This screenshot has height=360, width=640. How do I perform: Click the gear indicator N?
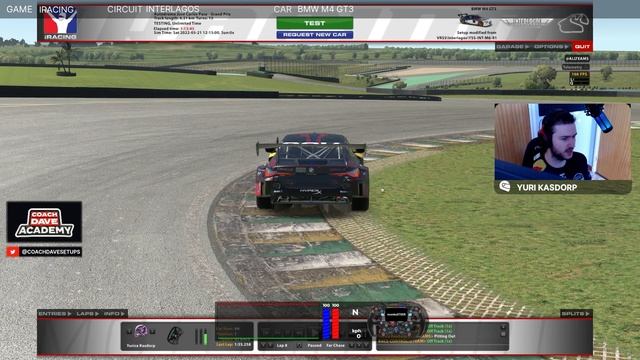click(355, 312)
